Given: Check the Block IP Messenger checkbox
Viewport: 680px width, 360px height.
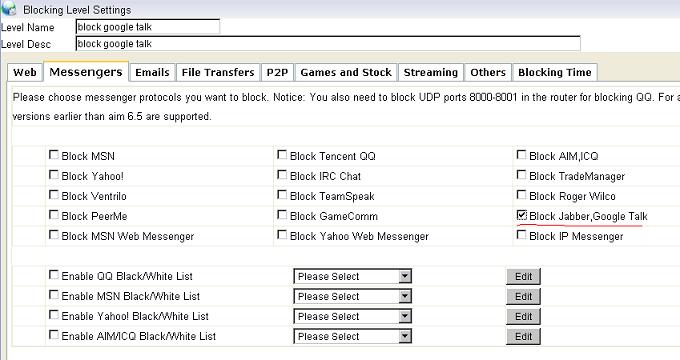Looking at the screenshot, I should coord(522,235).
